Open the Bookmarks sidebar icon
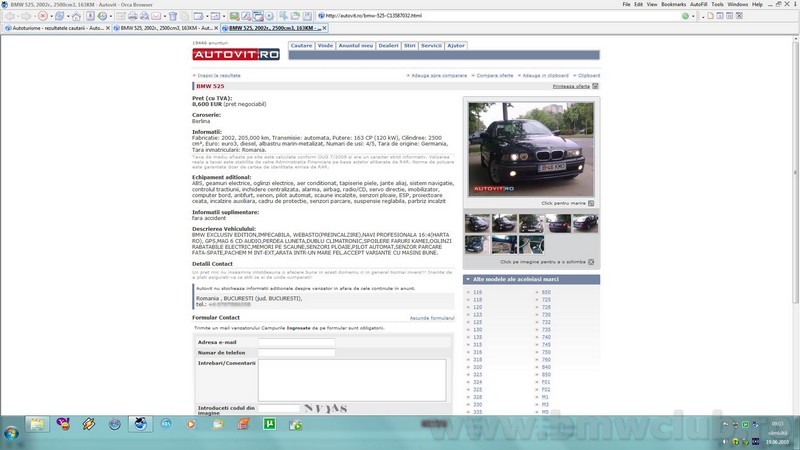Image resolution: width=800 pixels, height=450 pixels. 90,16
